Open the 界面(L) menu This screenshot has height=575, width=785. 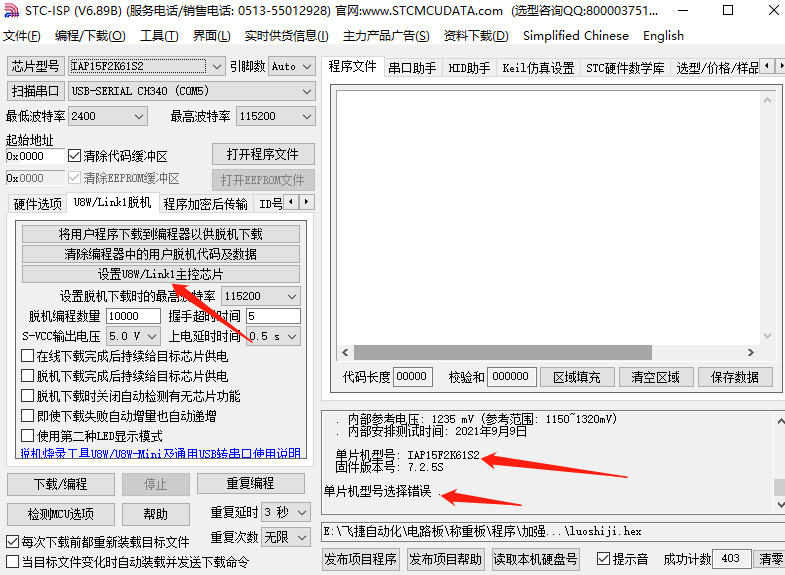coord(211,36)
